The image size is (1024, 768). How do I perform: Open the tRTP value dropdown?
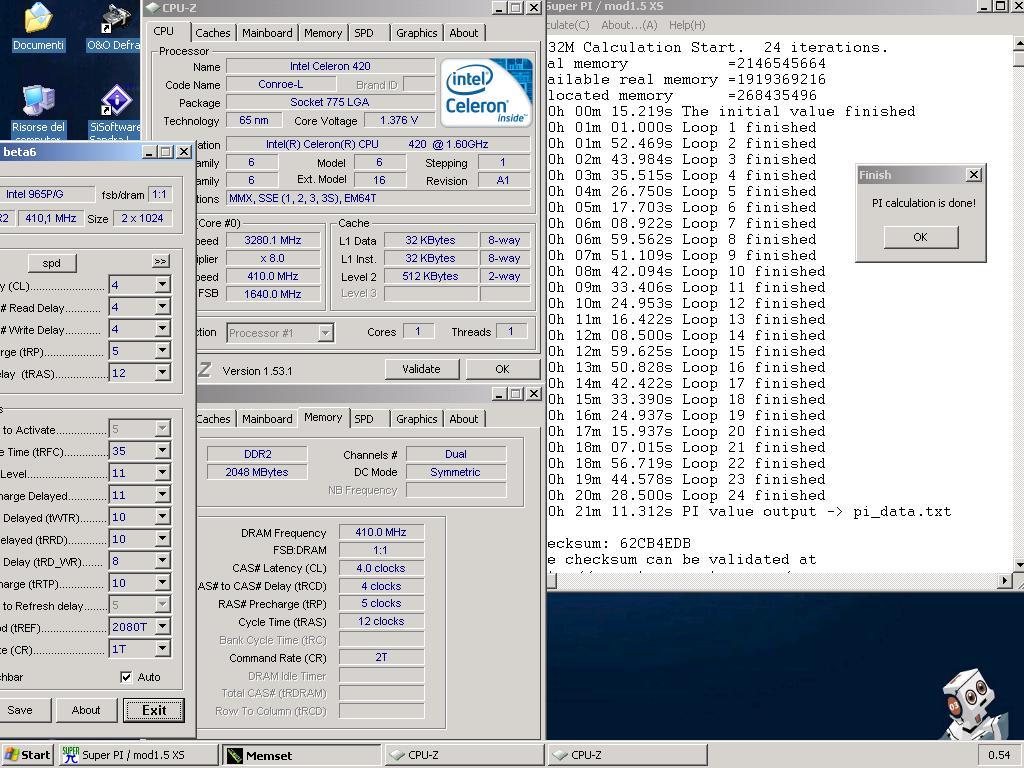coord(163,583)
